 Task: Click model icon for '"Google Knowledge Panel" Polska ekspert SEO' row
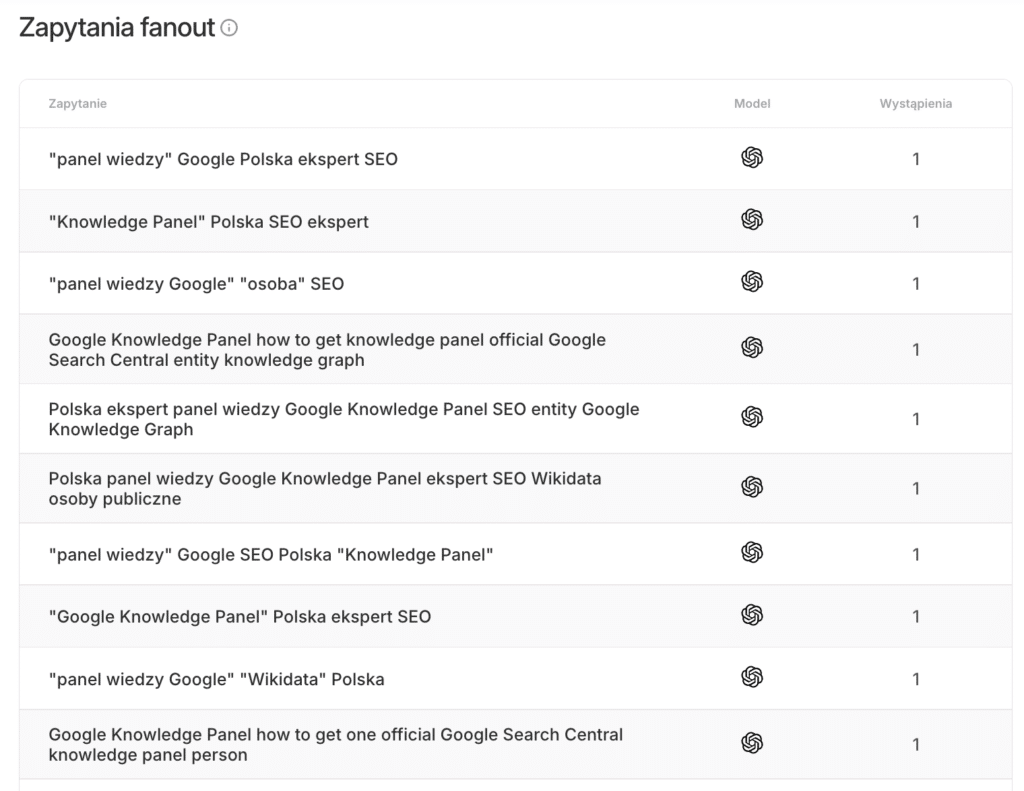[x=752, y=615]
